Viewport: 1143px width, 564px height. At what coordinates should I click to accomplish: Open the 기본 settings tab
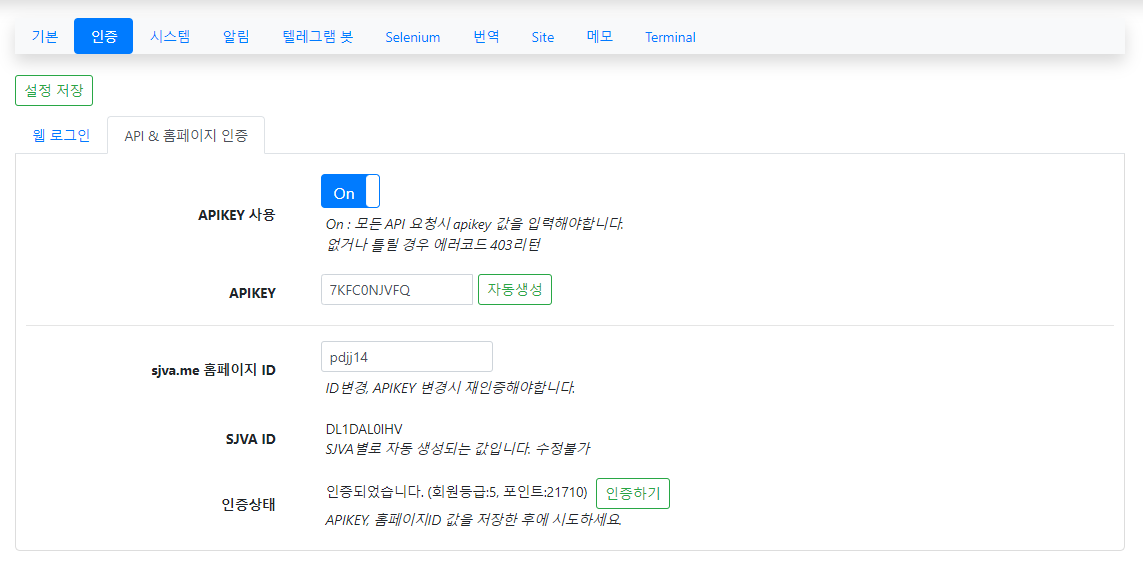44,37
